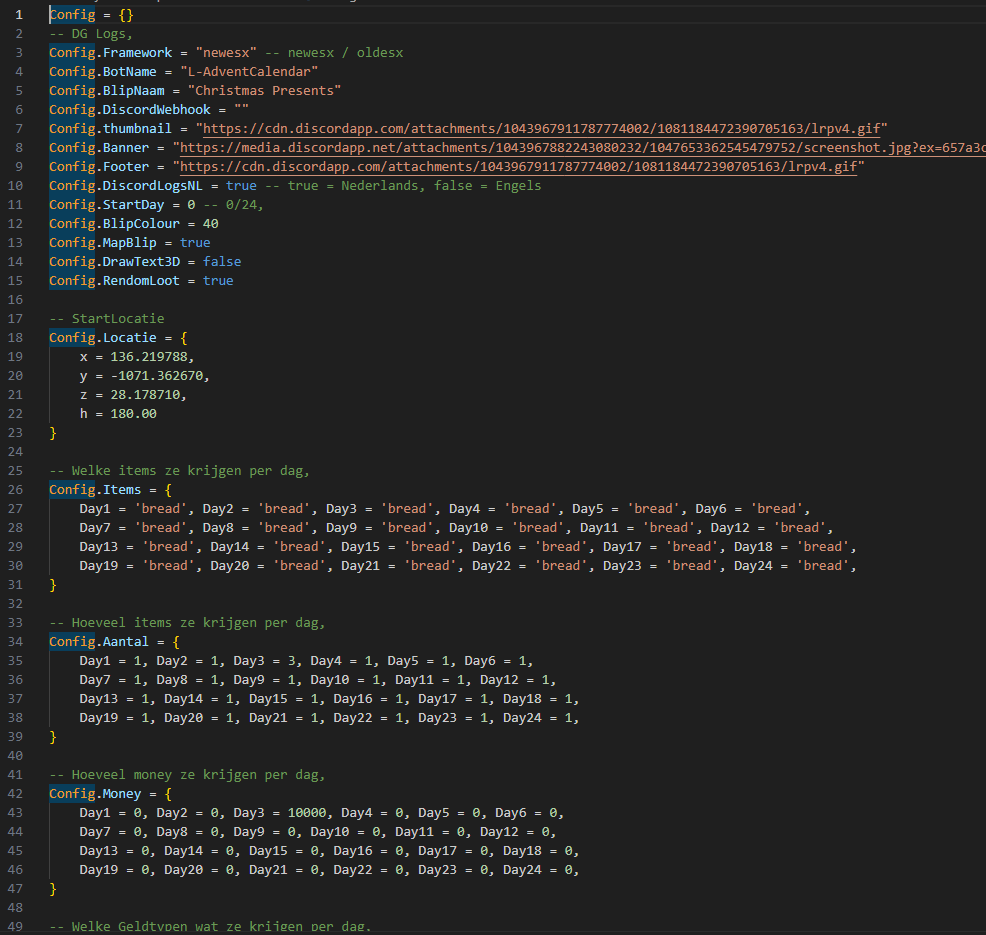Click the y coordinate -1071.362670

point(157,375)
